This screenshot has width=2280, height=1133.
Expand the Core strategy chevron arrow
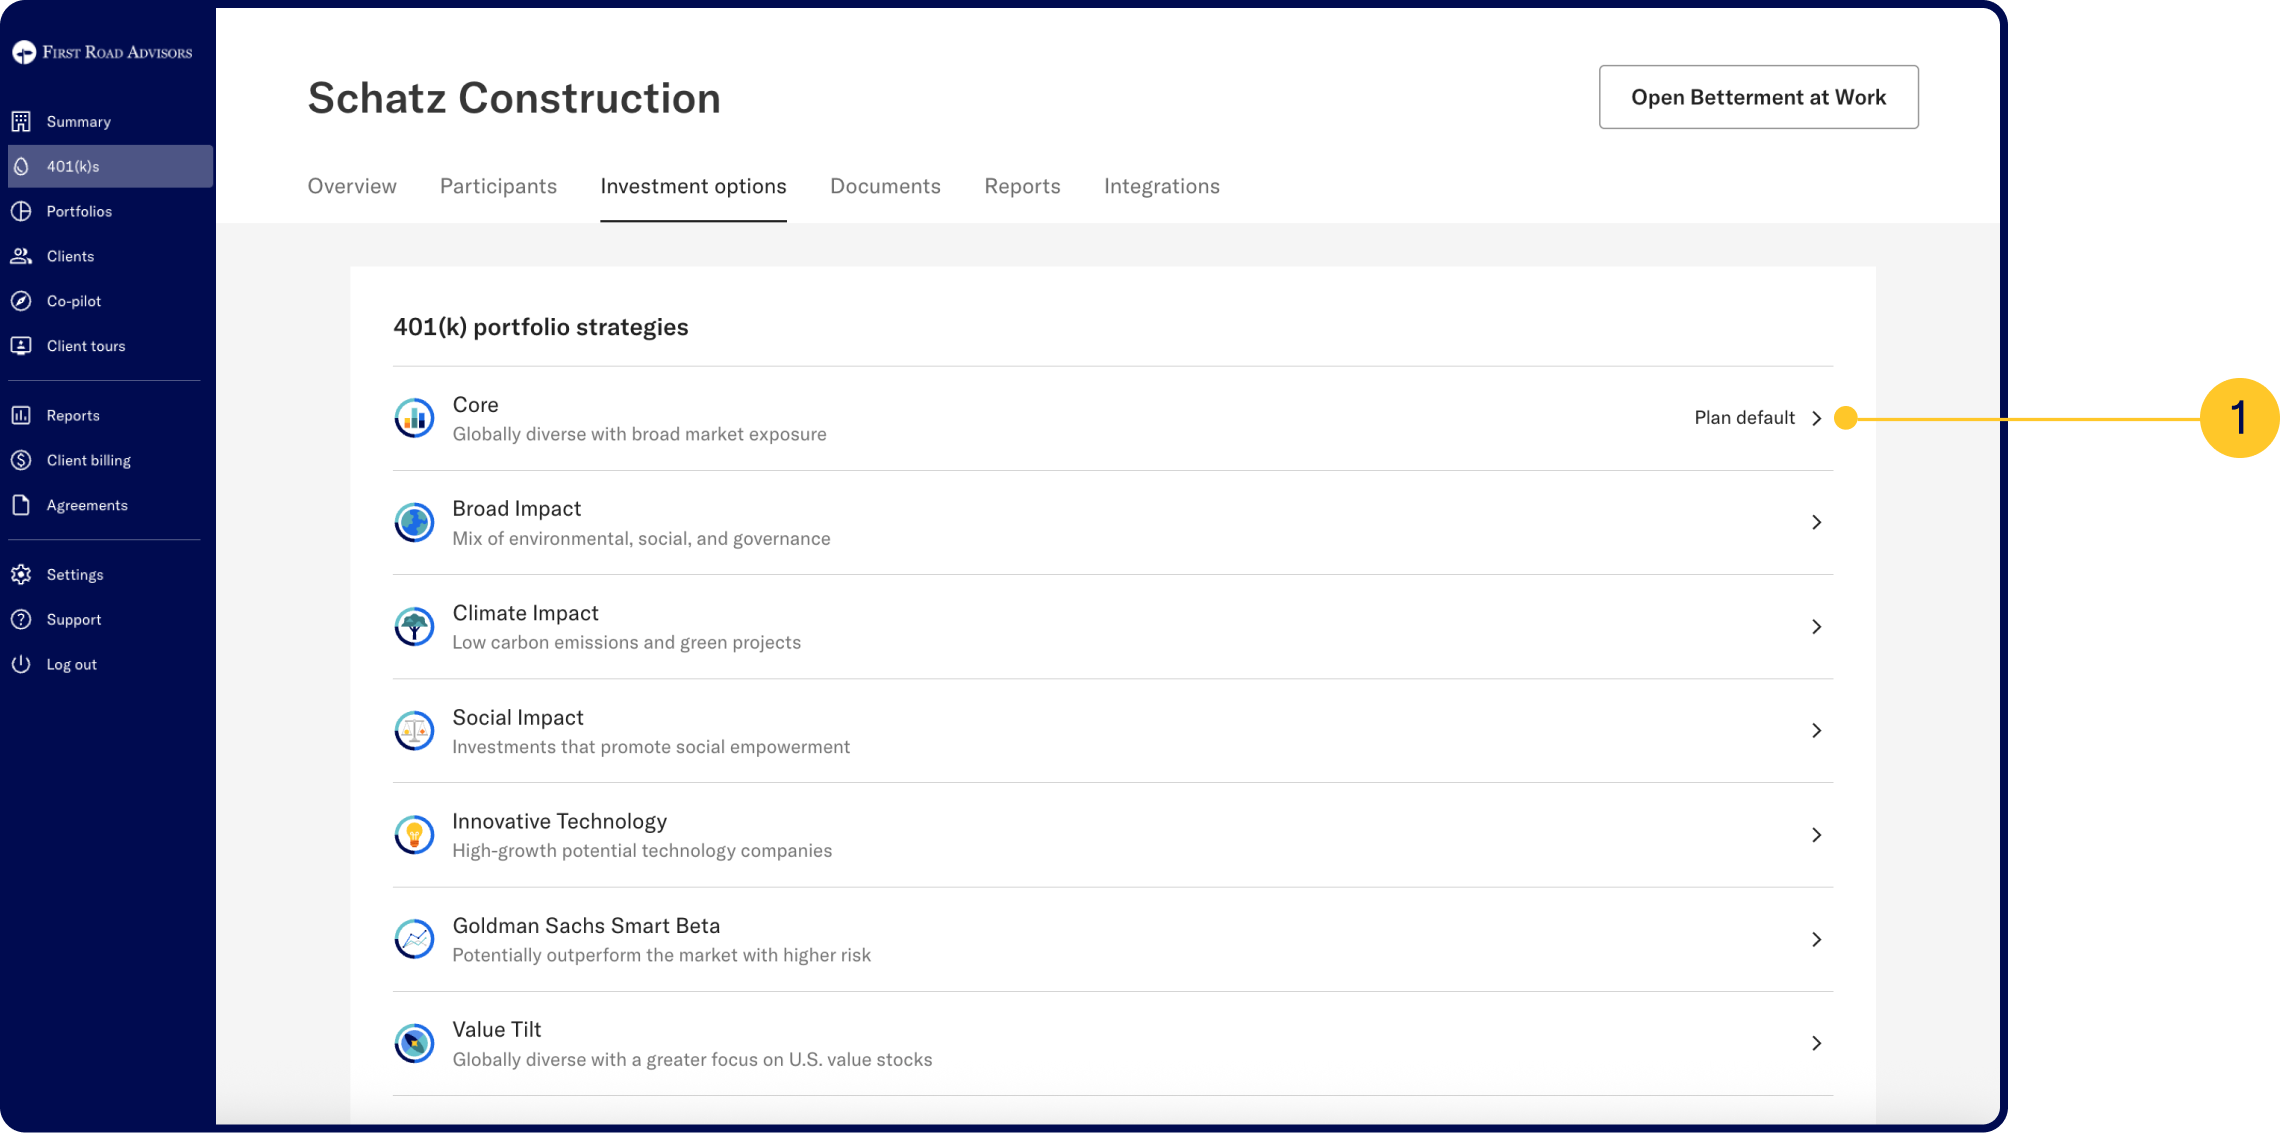[1816, 418]
